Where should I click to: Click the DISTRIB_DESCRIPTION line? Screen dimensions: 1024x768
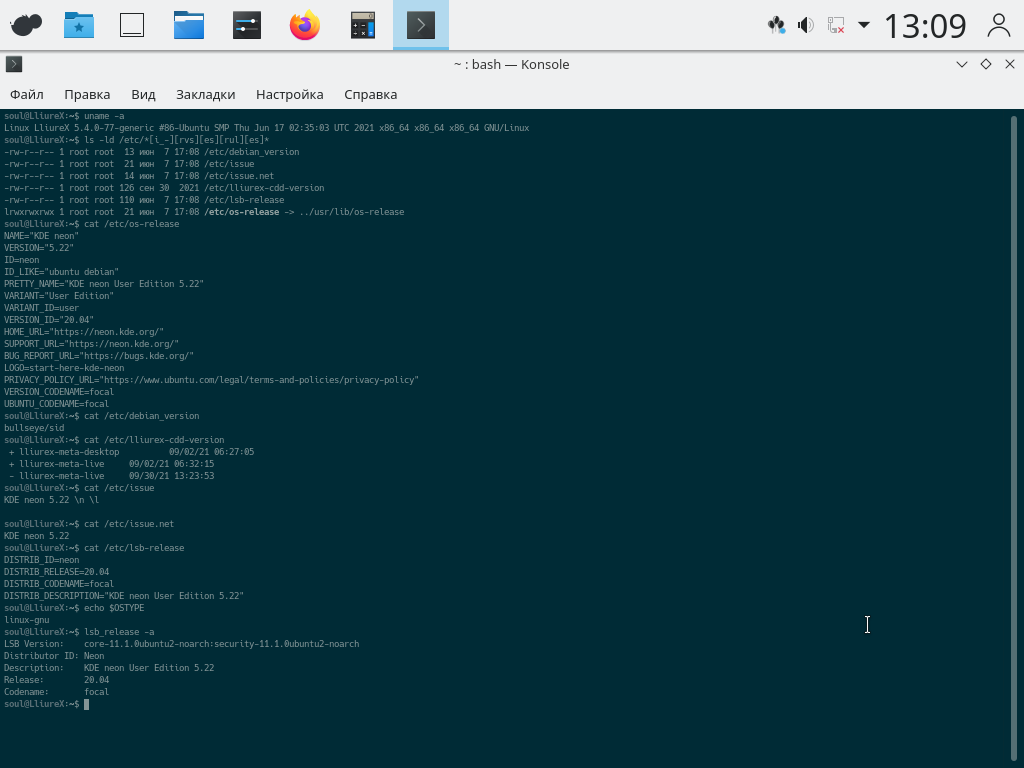[x=124, y=596]
